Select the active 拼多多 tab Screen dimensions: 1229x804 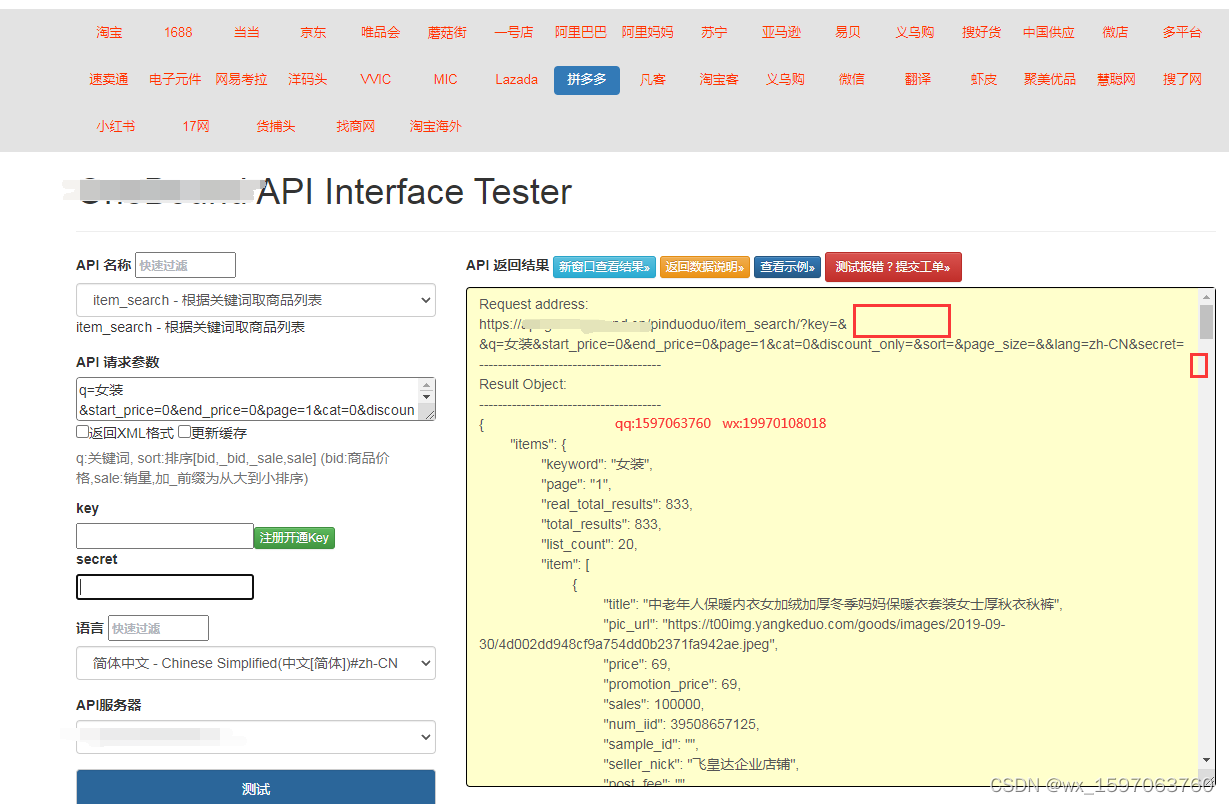587,80
